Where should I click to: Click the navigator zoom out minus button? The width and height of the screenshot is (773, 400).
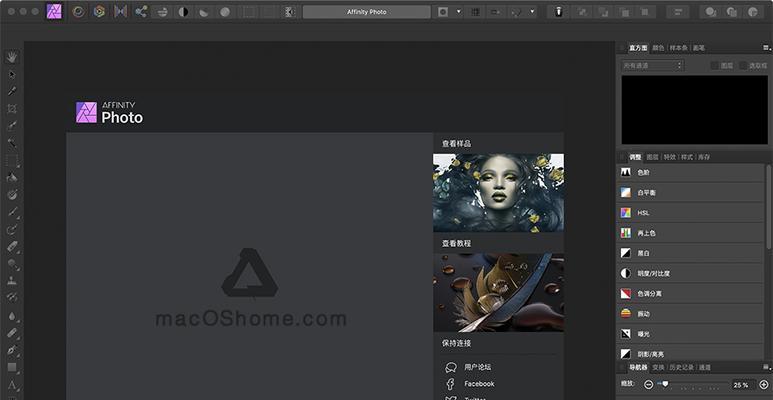(649, 385)
